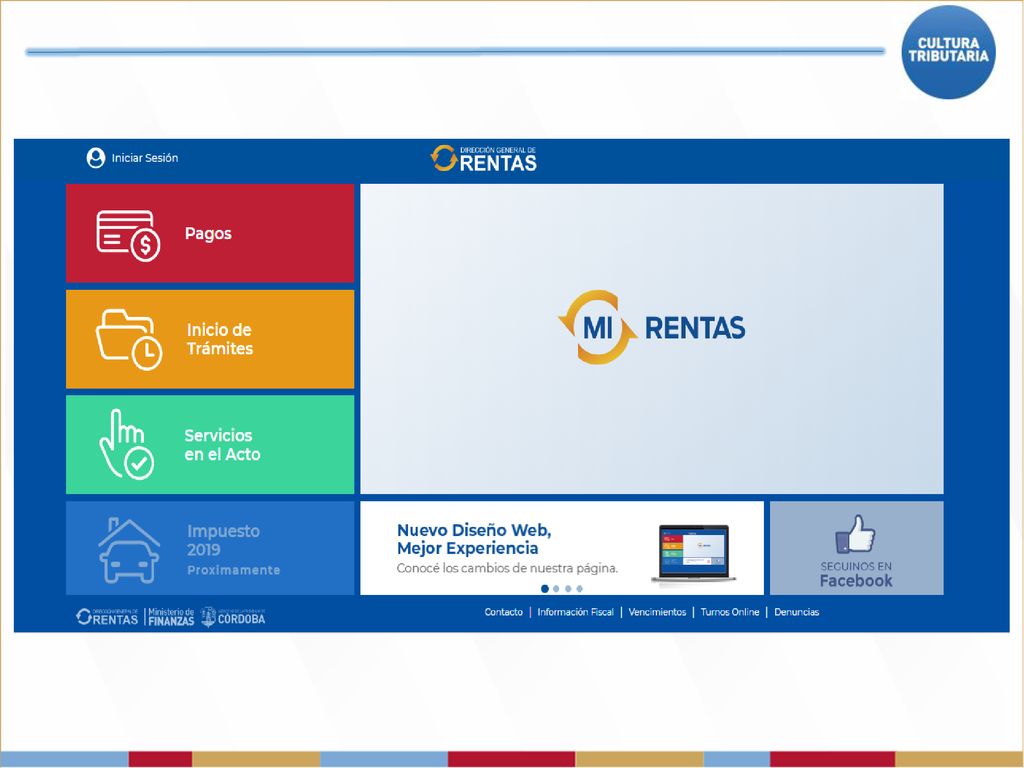Open the Inicio de Trámites label
Viewport: 1024px width, 768px height.
pos(220,340)
